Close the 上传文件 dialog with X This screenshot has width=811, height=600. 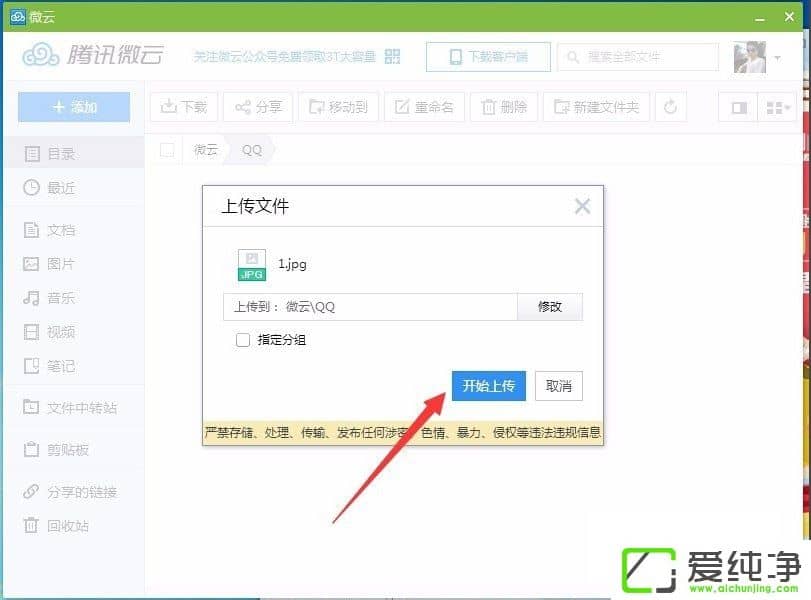[x=582, y=207]
